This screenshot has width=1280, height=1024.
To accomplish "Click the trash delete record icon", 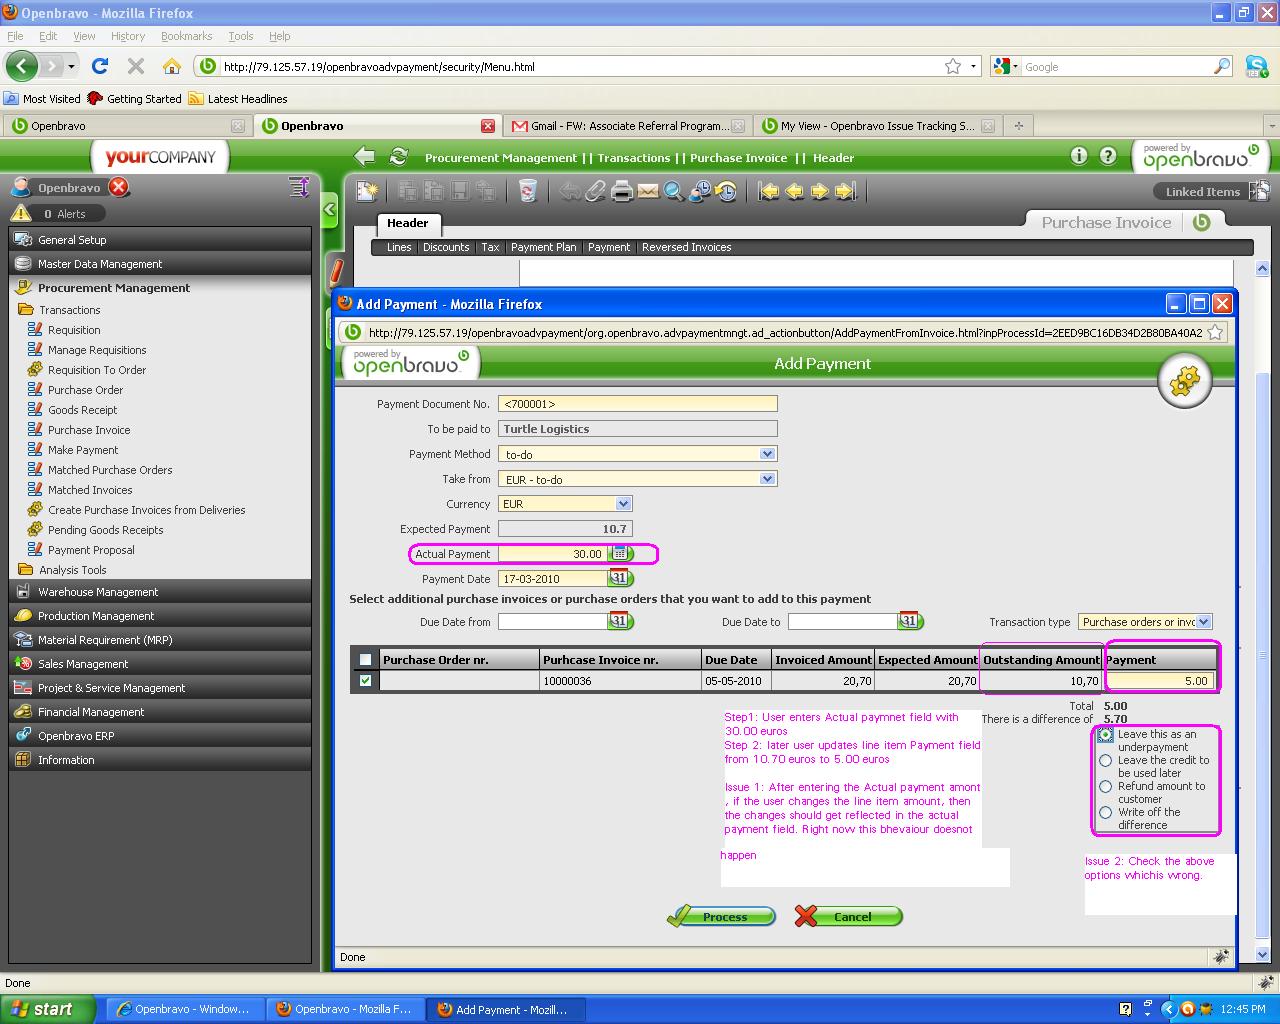I will (528, 191).
